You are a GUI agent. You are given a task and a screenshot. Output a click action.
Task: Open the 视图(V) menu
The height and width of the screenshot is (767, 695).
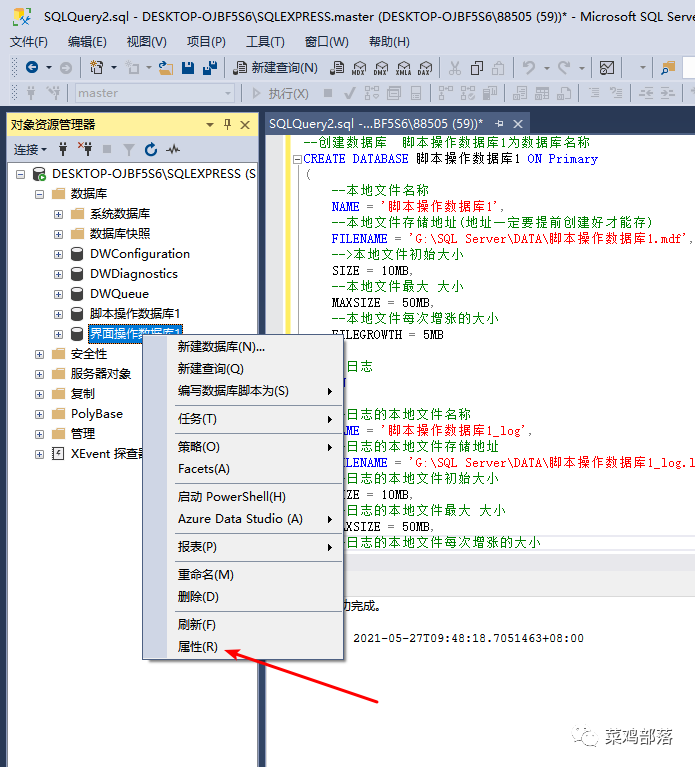pos(146,42)
